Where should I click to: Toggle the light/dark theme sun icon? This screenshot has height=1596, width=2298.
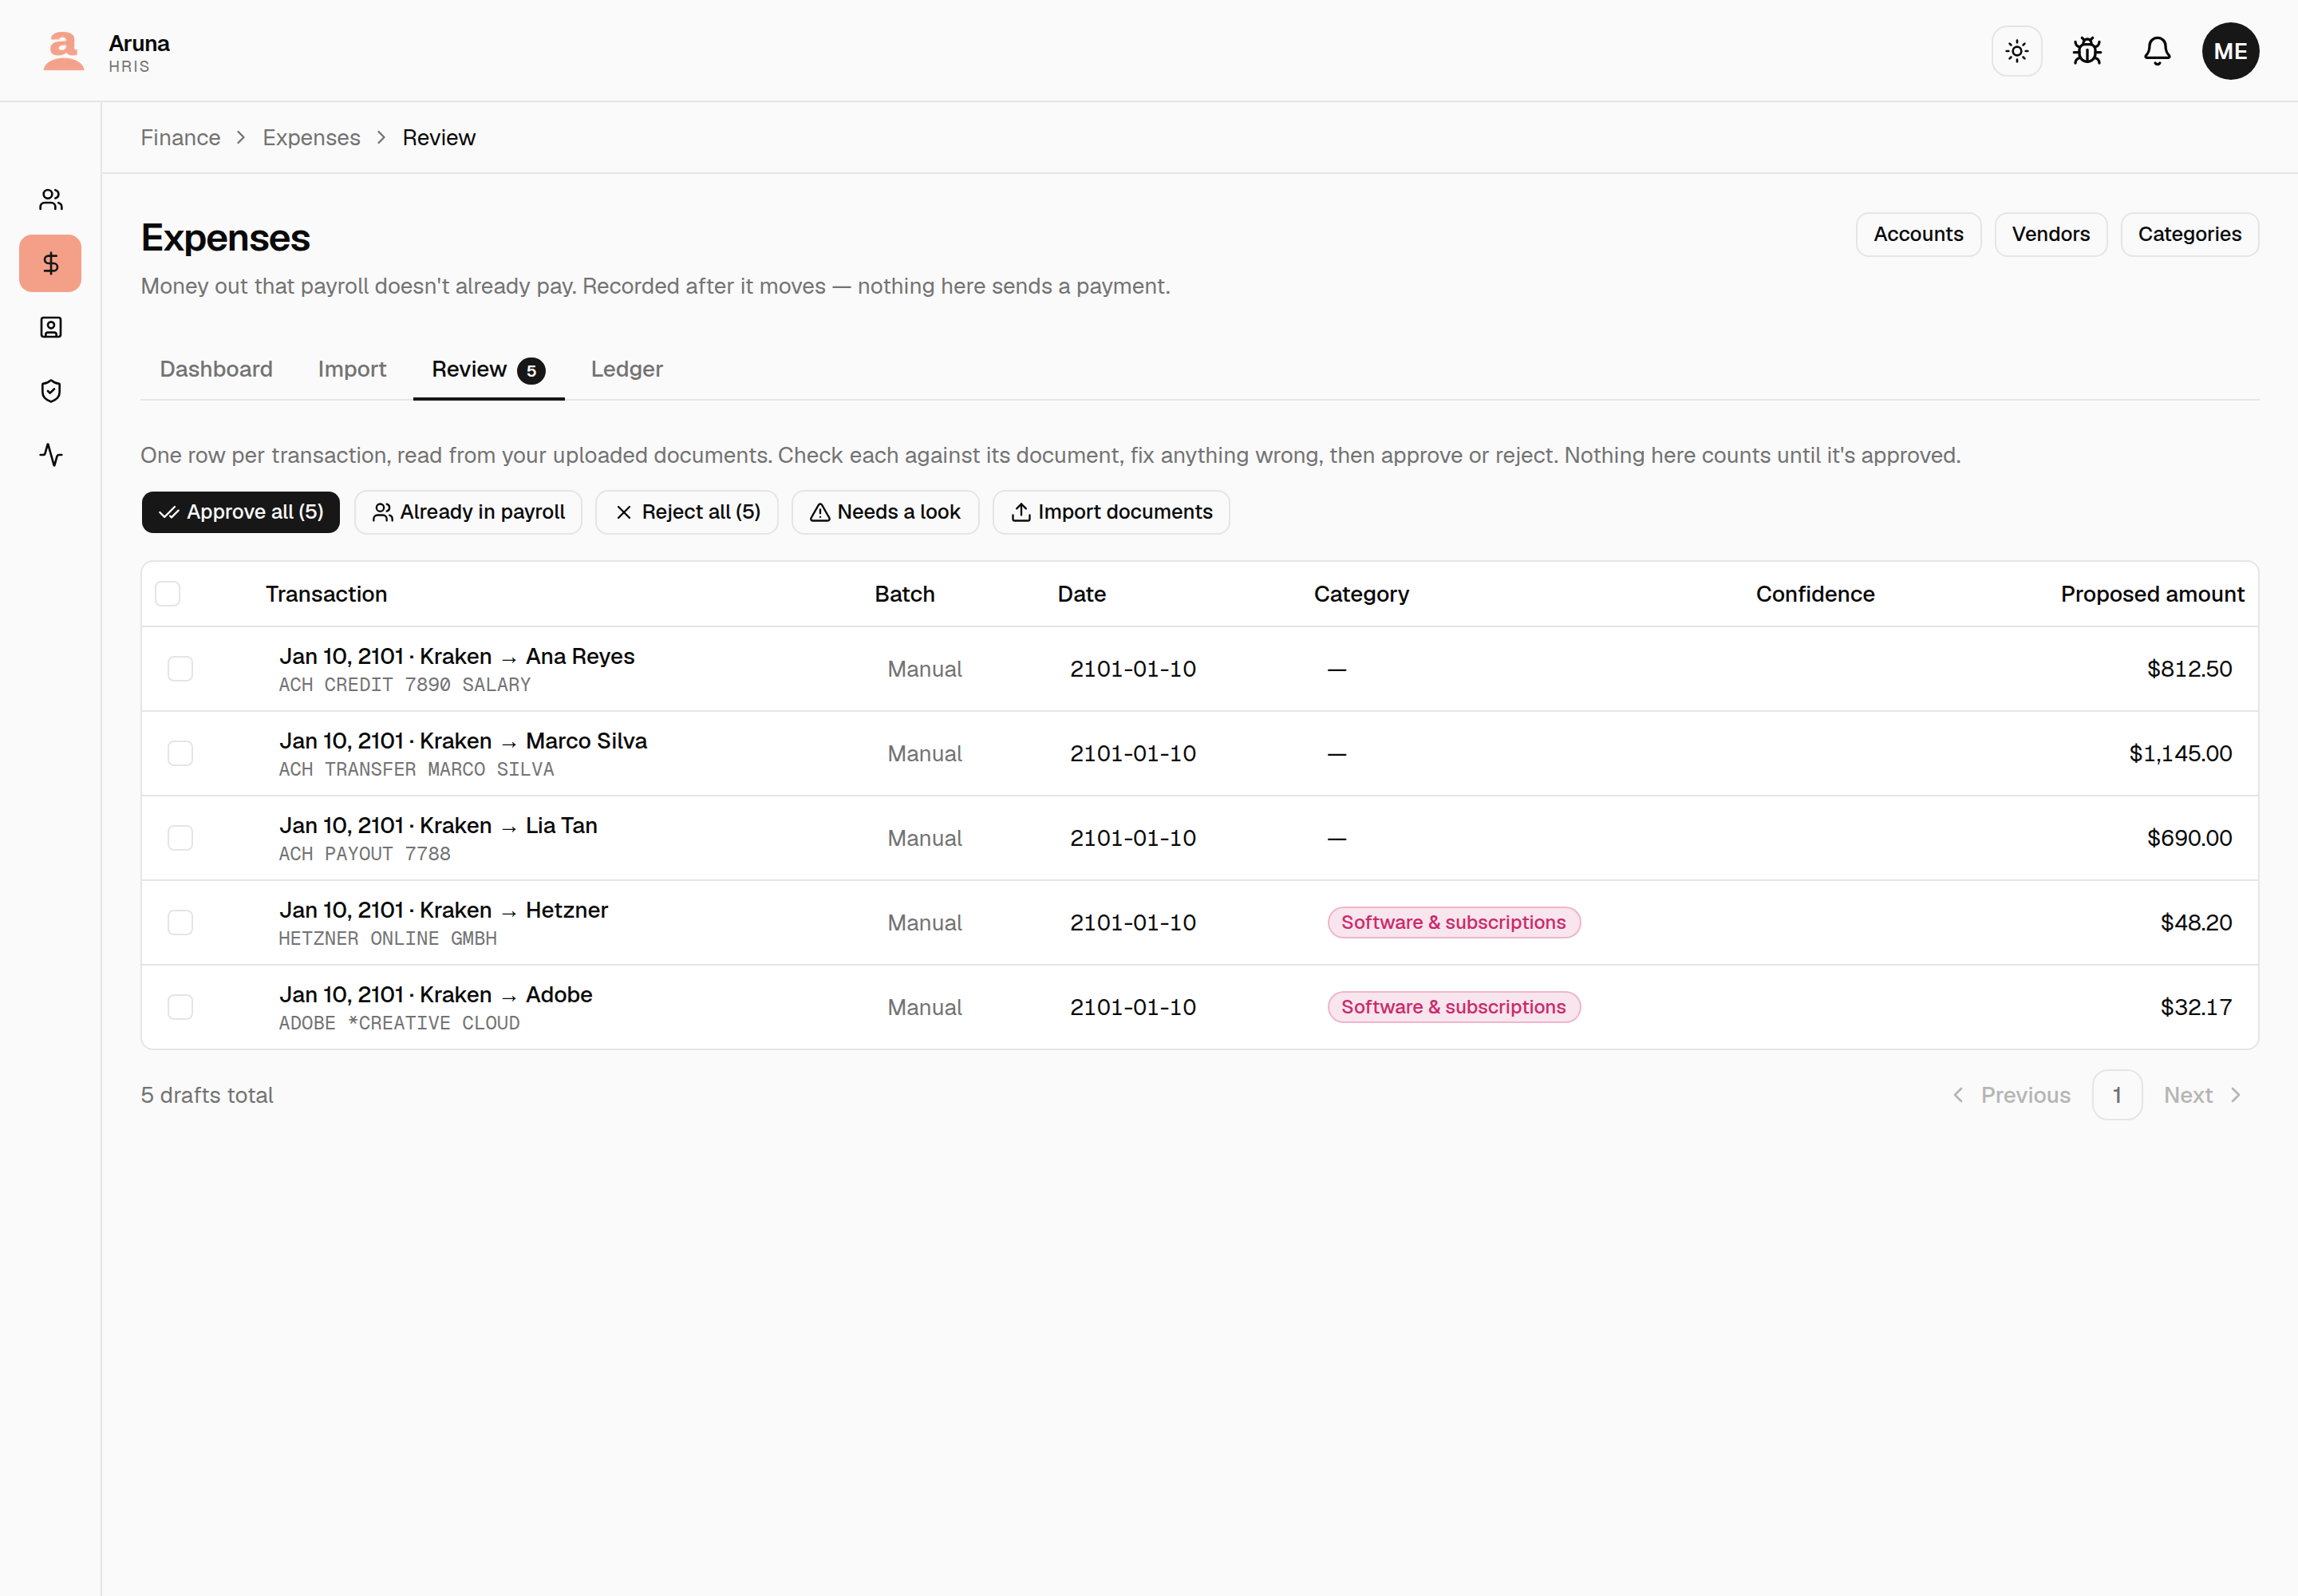coord(2016,51)
